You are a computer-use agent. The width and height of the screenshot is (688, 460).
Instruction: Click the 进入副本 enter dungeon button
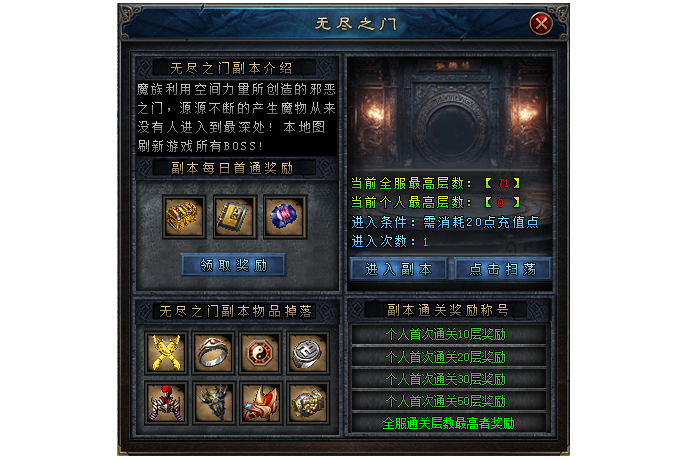click(398, 269)
